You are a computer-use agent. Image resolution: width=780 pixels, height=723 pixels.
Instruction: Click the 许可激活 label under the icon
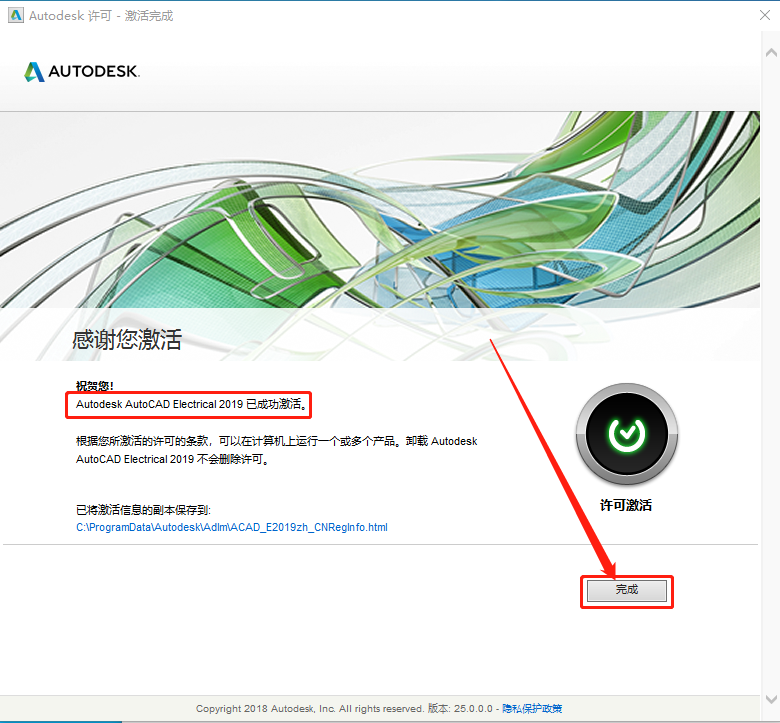pos(626,506)
